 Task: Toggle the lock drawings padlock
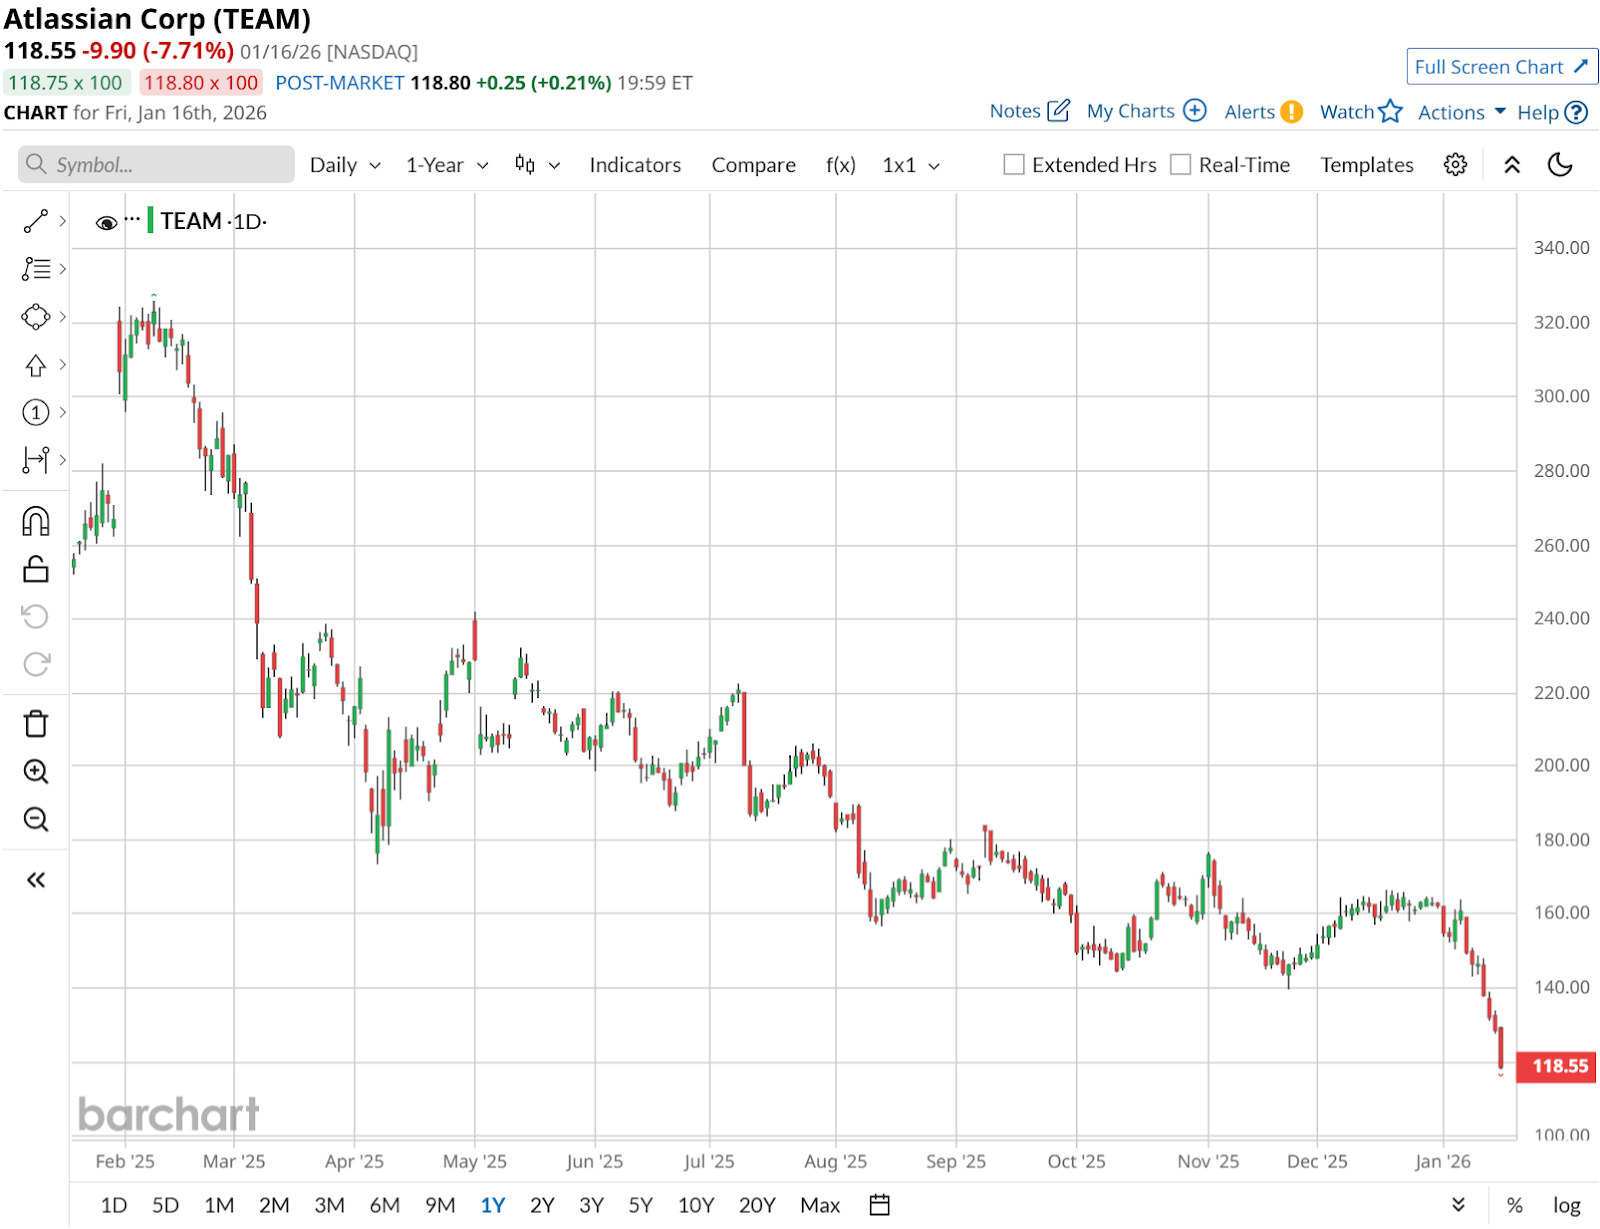click(36, 569)
